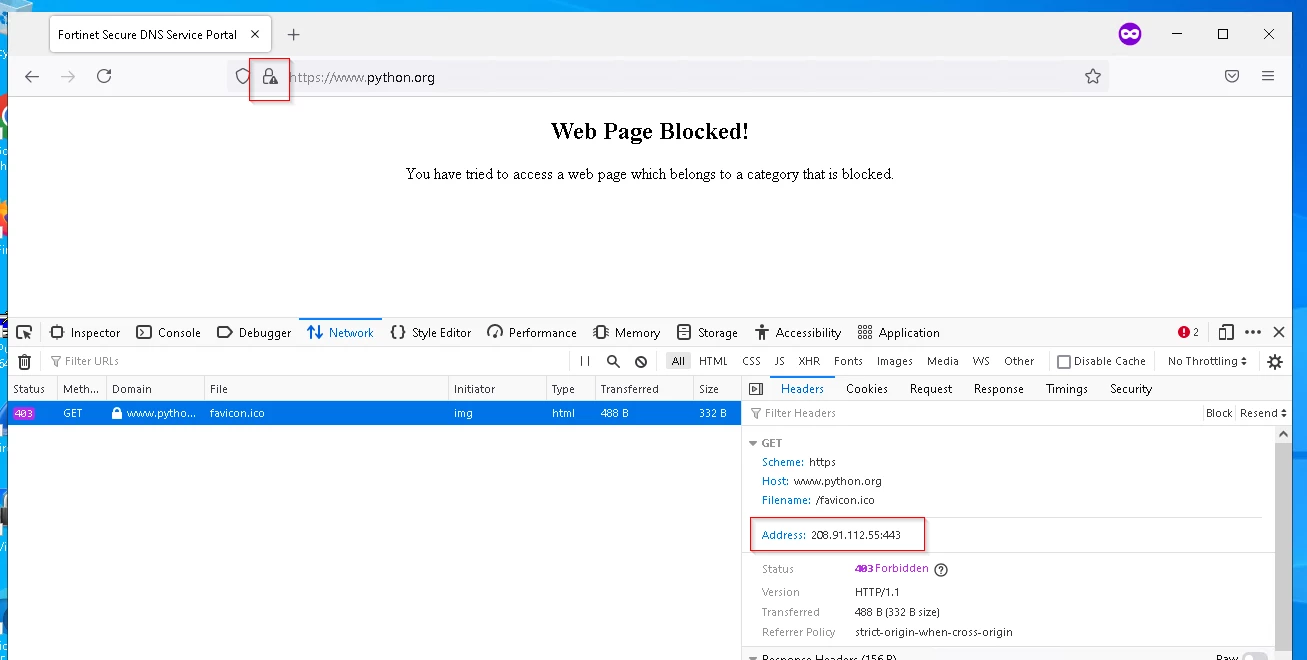Open the Timings details tab
The width and height of the screenshot is (1307, 660).
(1067, 389)
